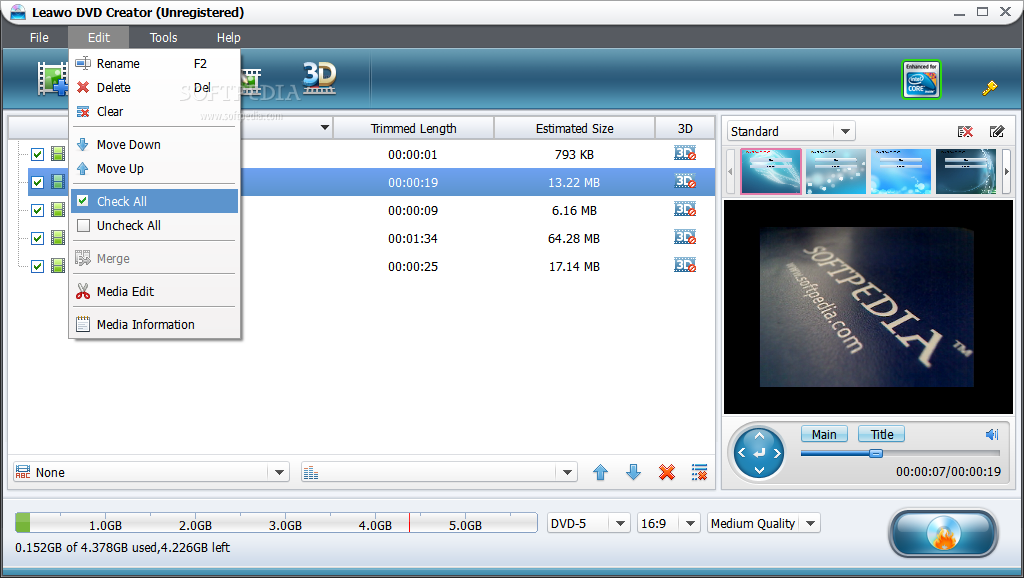This screenshot has width=1024, height=578.
Task: Open Media Information from the Edit menu
Action: pos(154,325)
